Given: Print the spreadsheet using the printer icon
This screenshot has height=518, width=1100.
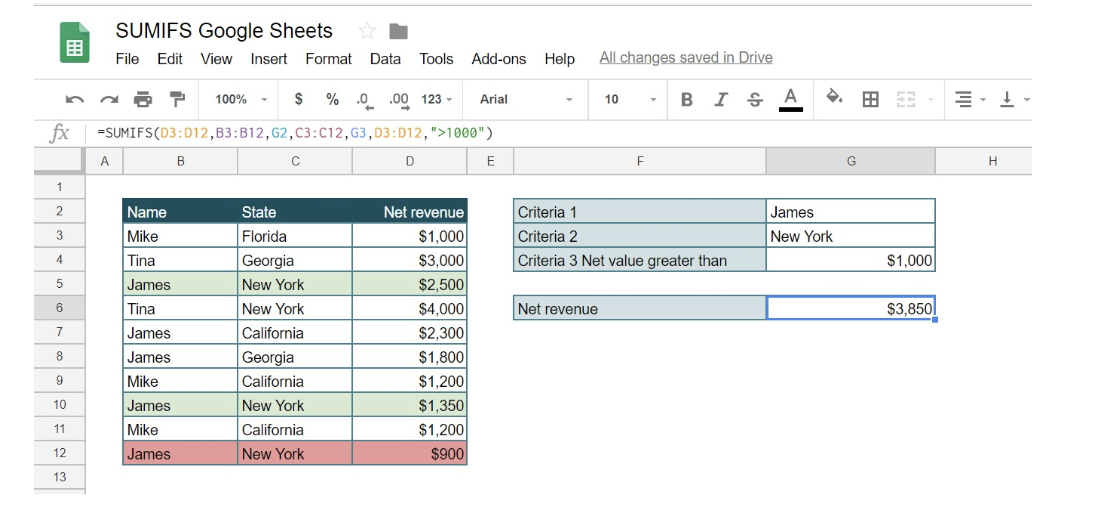Looking at the screenshot, I should [x=143, y=99].
